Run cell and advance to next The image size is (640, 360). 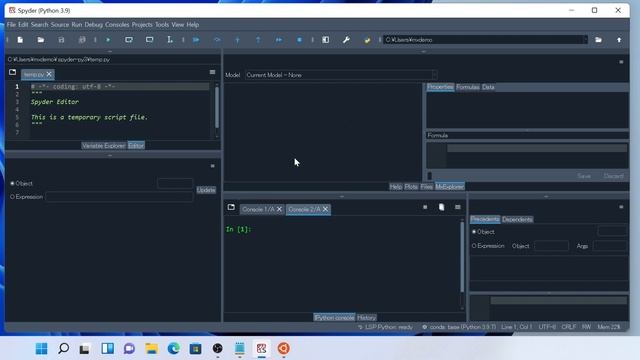pos(150,40)
